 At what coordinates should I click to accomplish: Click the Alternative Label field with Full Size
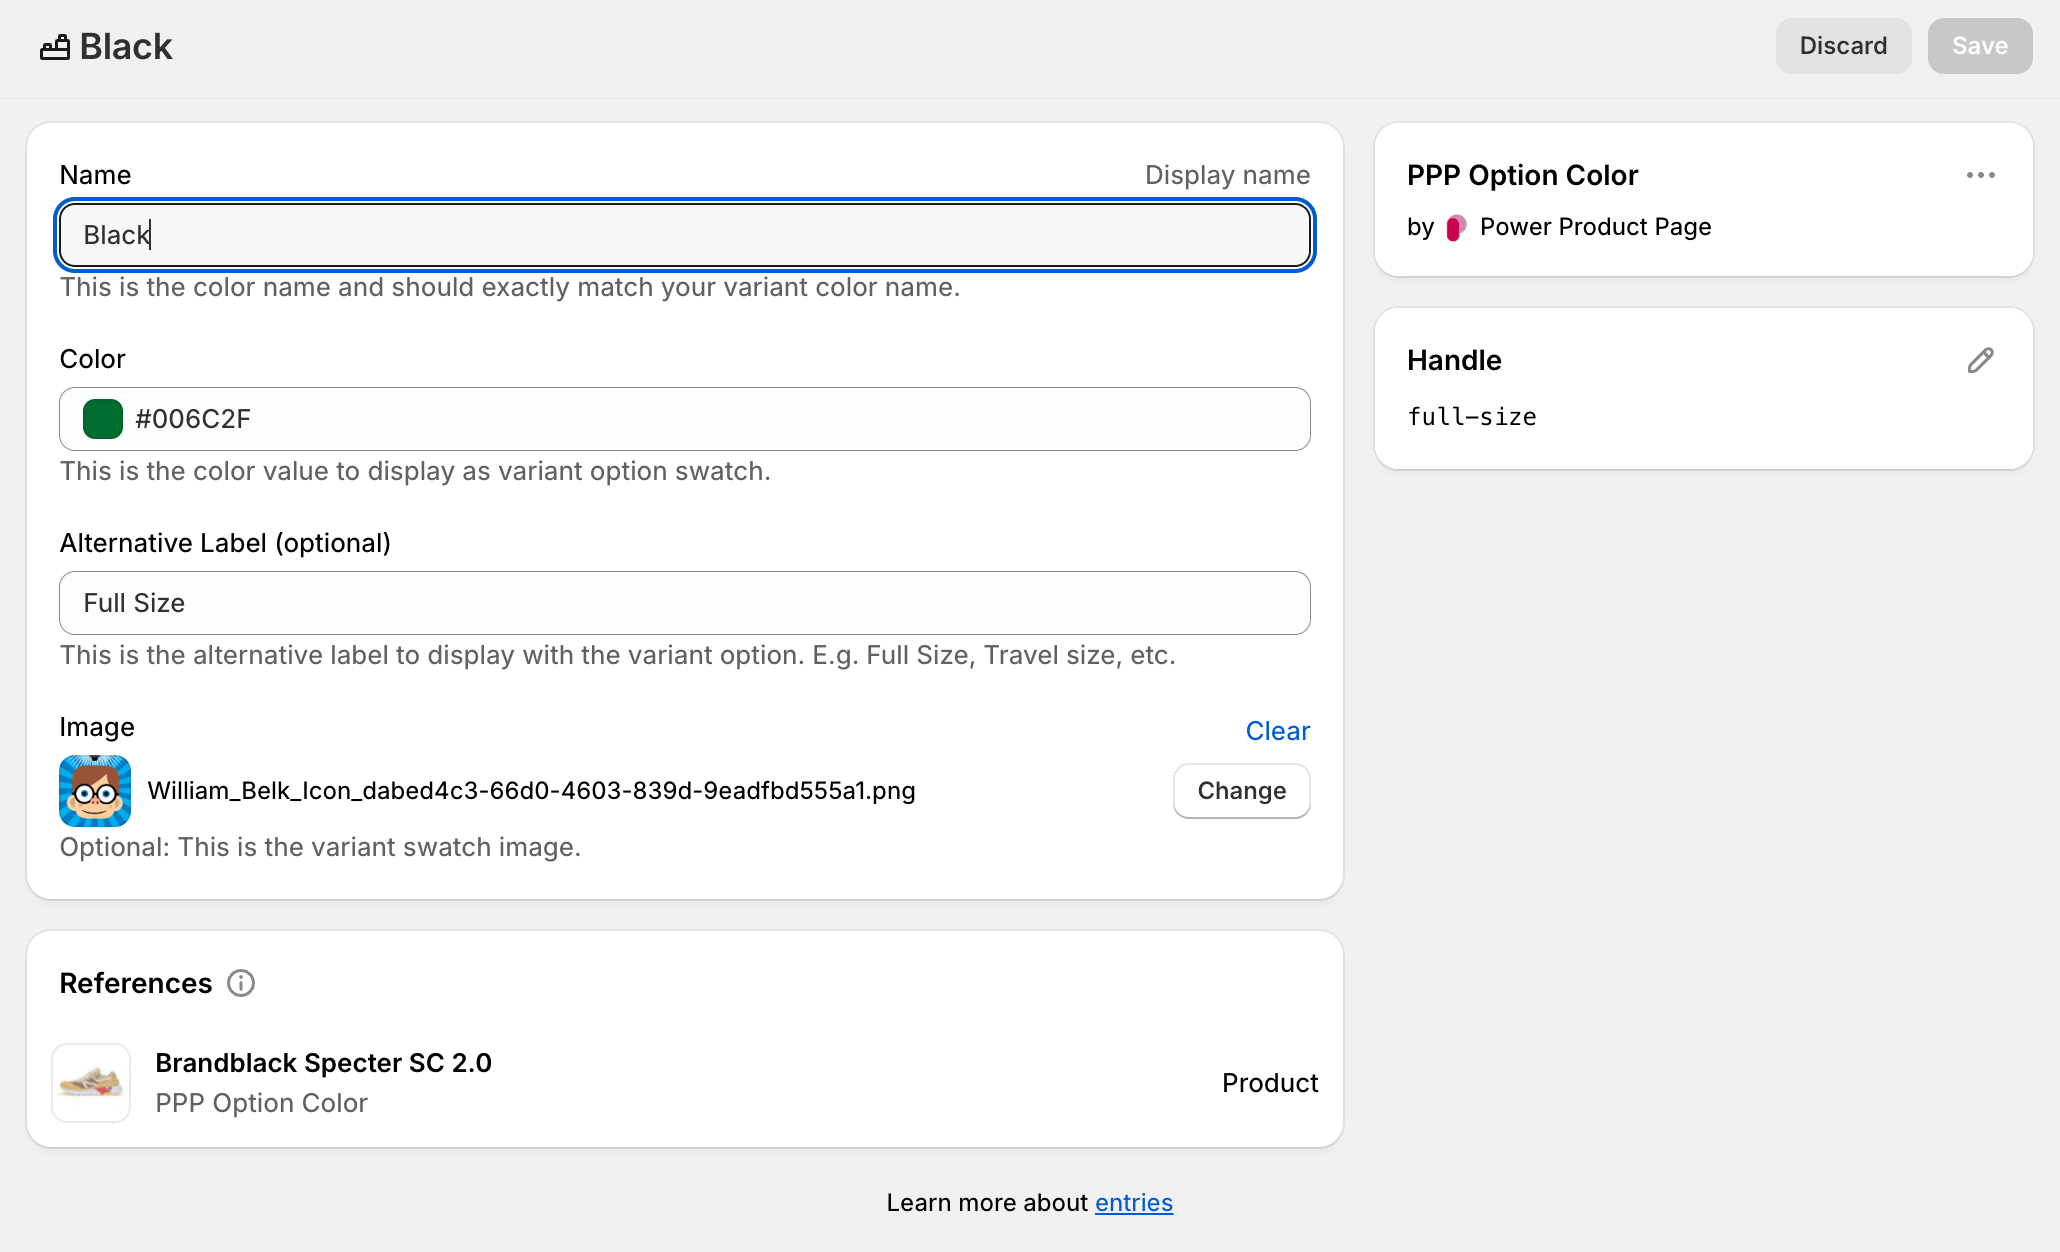(x=684, y=603)
